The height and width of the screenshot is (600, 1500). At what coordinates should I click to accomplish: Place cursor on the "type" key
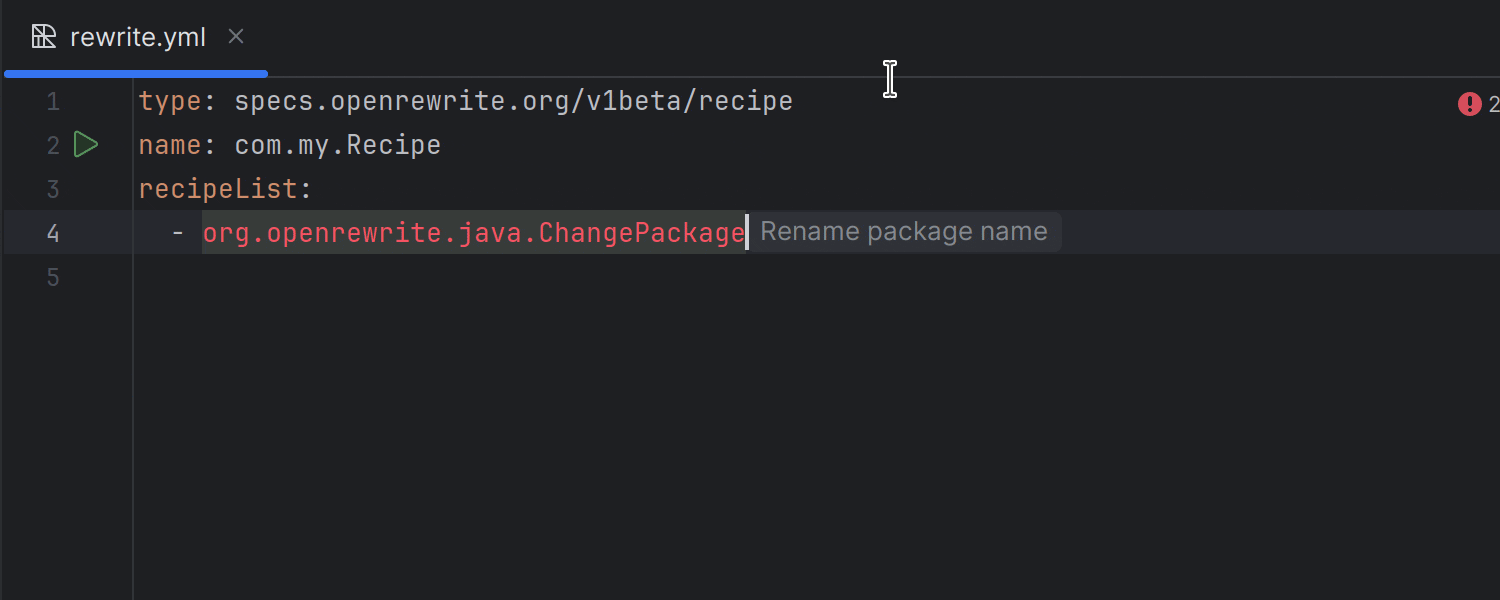click(170, 102)
